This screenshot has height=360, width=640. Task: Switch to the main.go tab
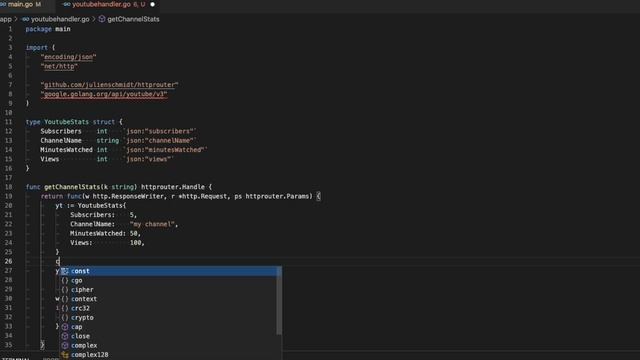pos(20,4)
